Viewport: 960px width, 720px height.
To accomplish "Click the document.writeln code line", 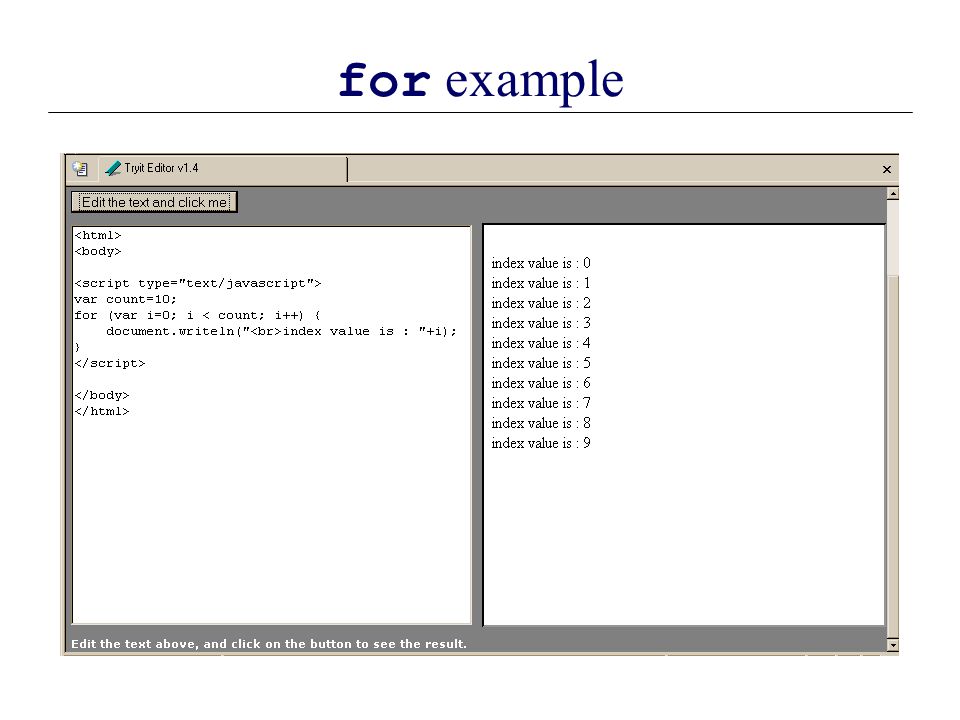I will [282, 331].
